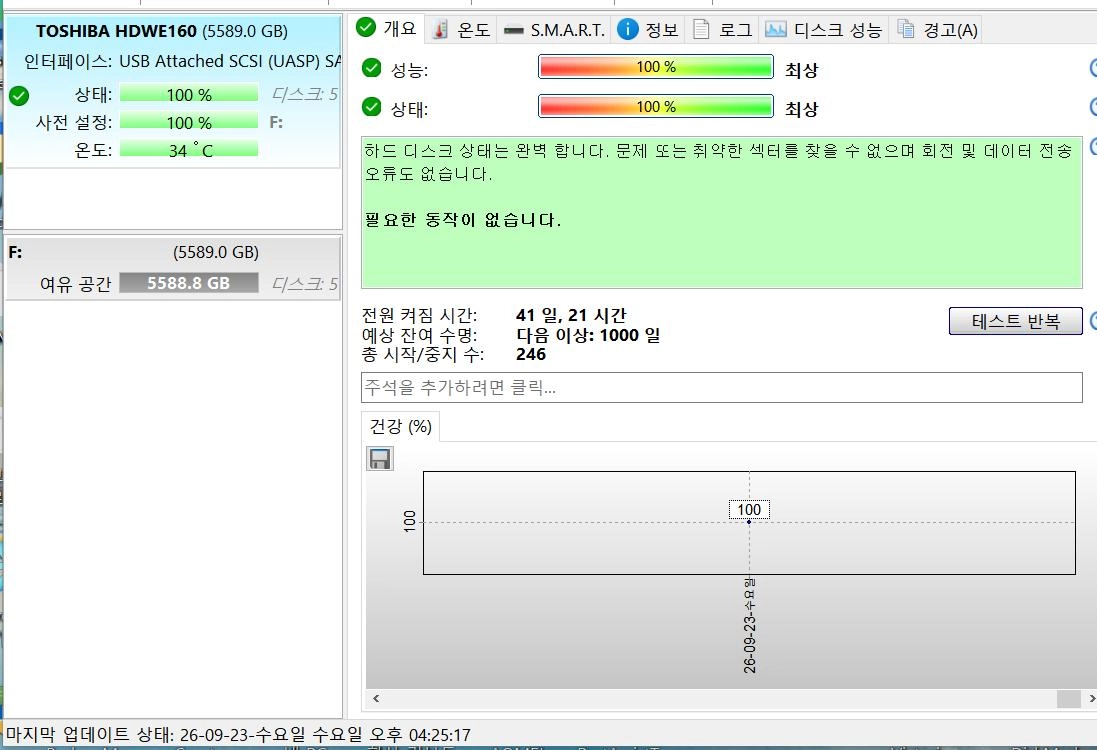Click the text 하드 디스크 상태는 완벽 합니다
Screen dimensions: 1097x750
click(486, 150)
